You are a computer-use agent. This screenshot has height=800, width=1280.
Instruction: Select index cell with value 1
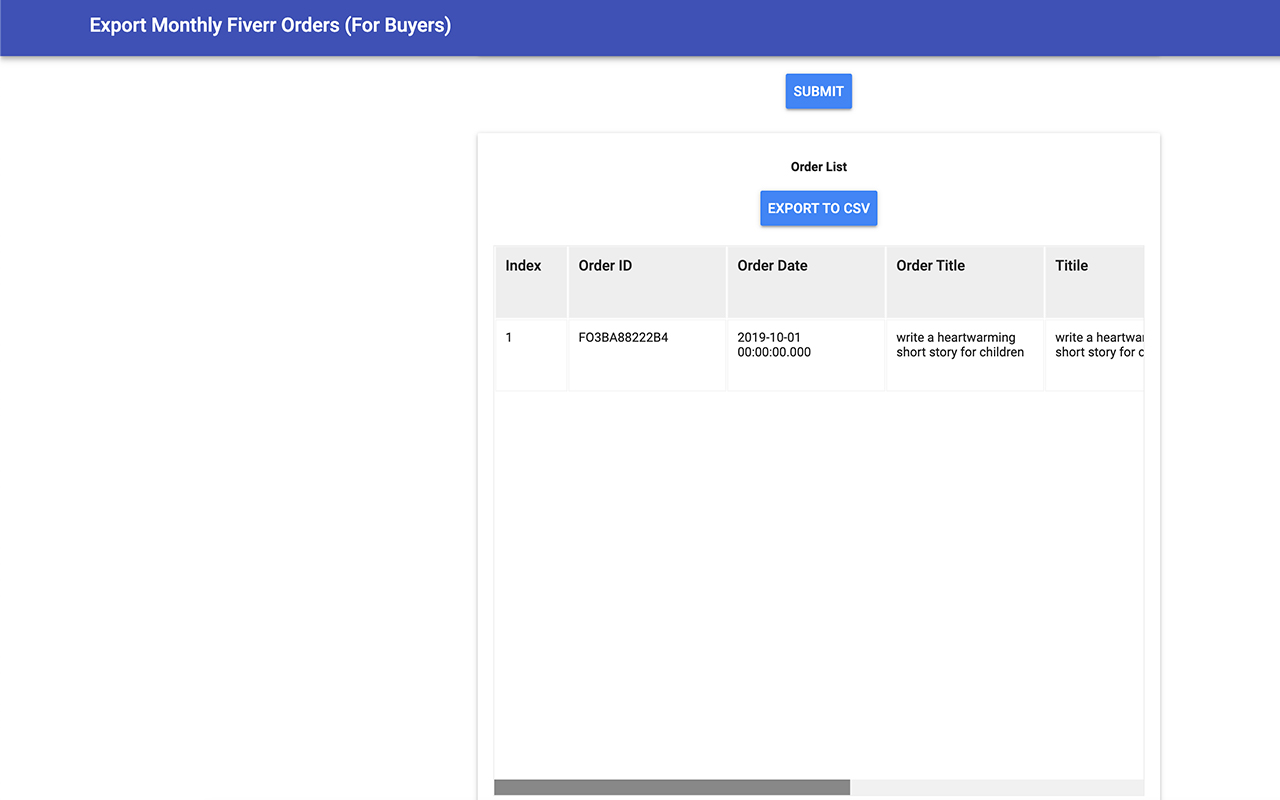tap(531, 355)
